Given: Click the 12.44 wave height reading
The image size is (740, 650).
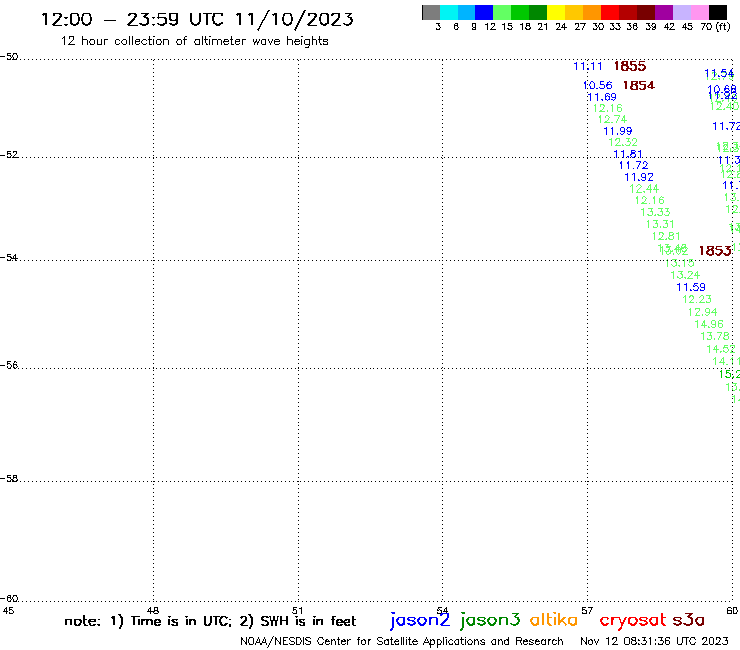Looking at the screenshot, I should (644, 189).
